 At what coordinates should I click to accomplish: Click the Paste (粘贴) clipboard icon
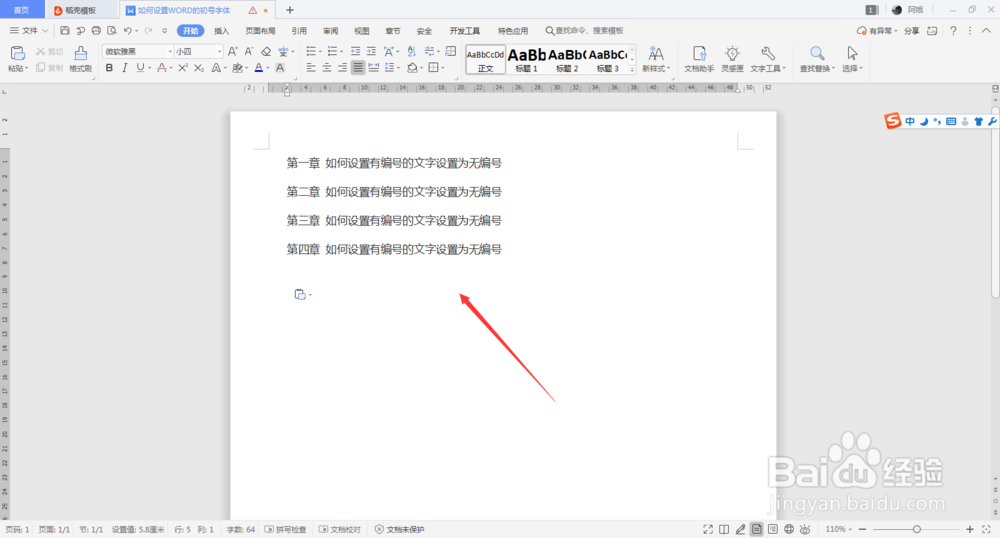tap(18, 54)
